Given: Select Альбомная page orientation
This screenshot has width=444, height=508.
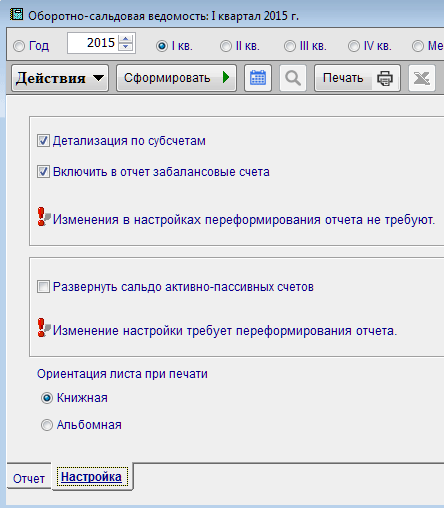Looking at the screenshot, I should [47, 425].
